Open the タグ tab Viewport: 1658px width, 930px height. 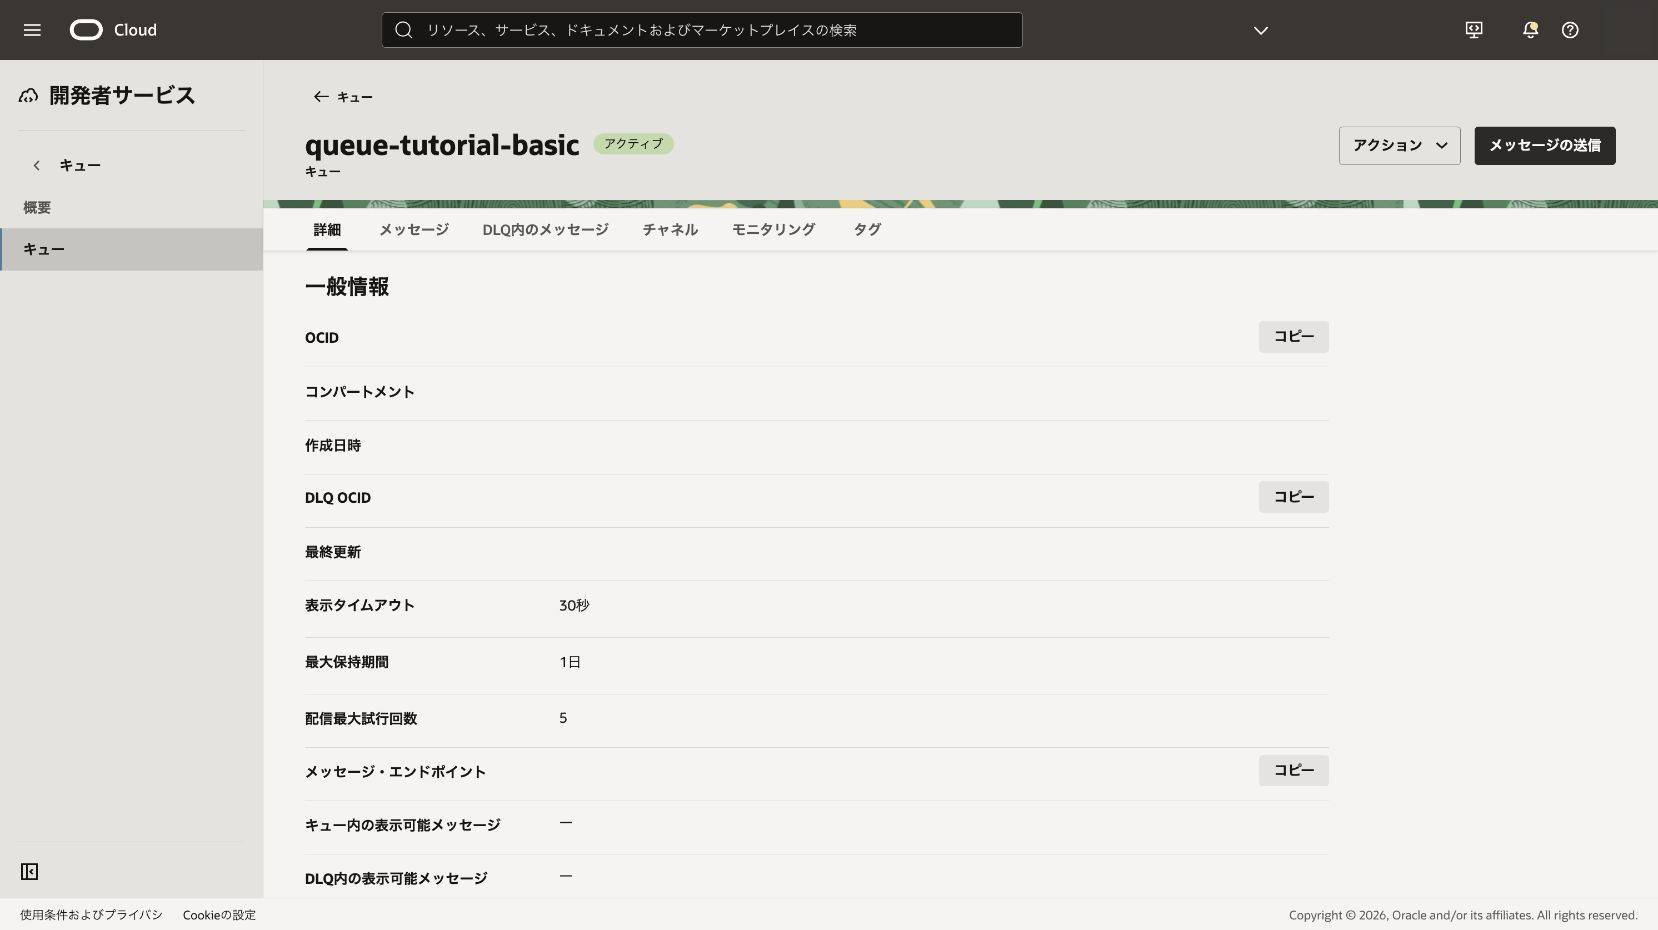click(867, 230)
